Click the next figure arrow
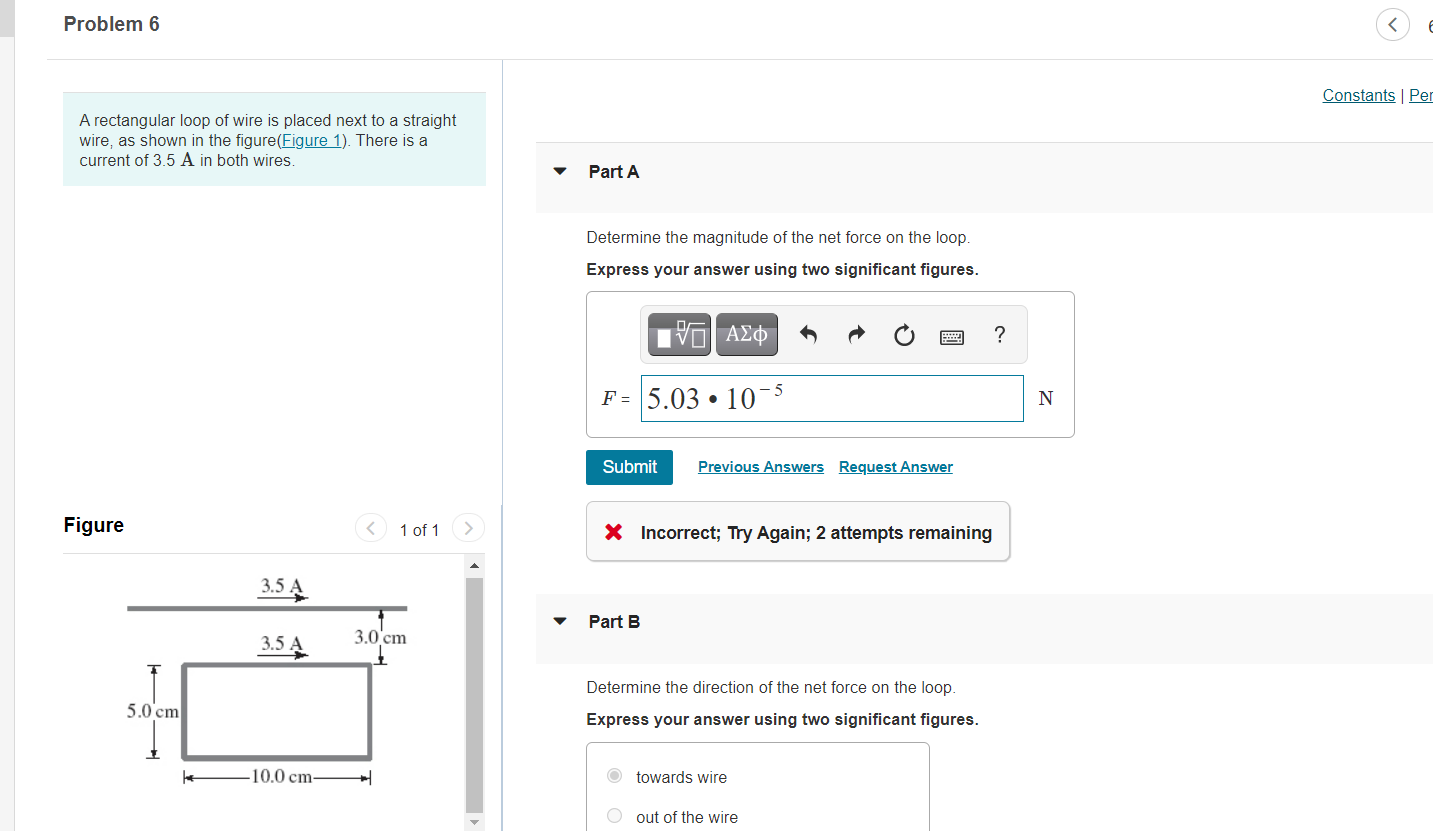 [x=468, y=527]
